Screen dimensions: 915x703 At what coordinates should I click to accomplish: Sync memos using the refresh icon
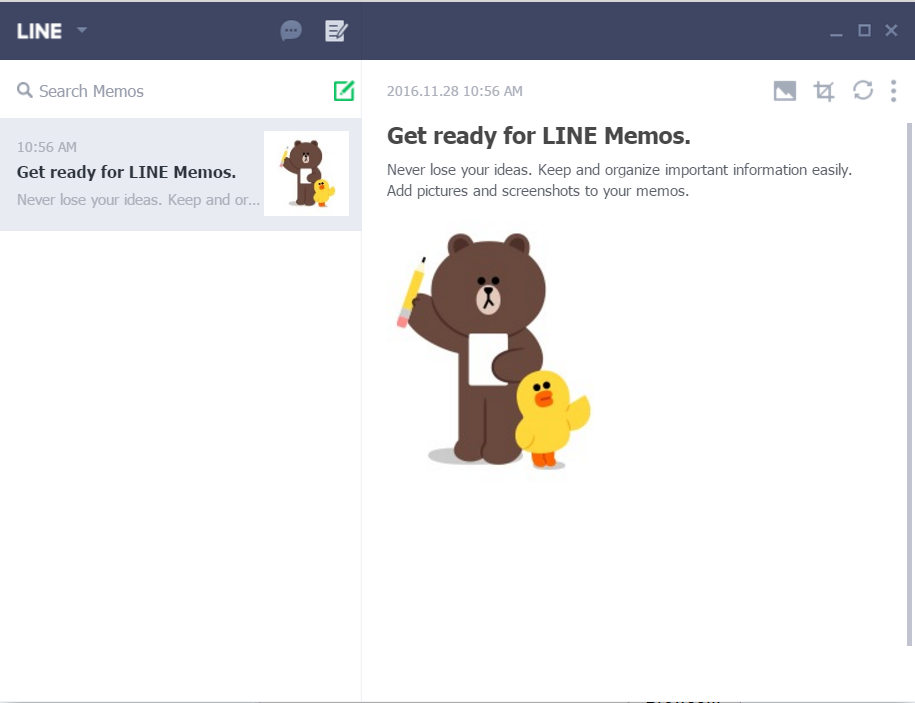tap(863, 91)
